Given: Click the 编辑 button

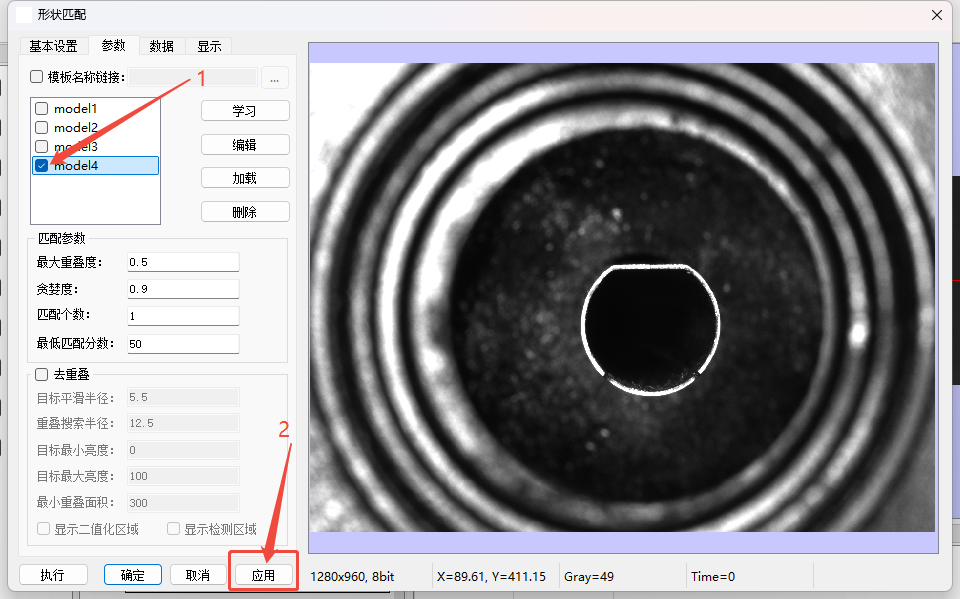Looking at the screenshot, I should pos(245,145).
